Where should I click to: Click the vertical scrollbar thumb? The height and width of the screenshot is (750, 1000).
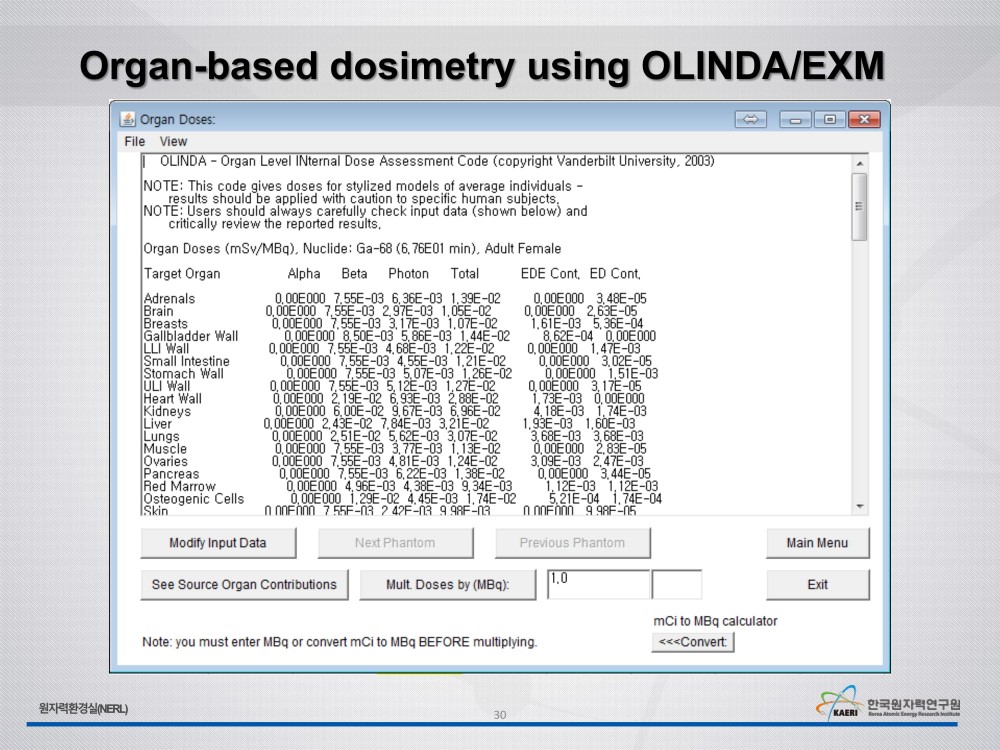point(860,207)
